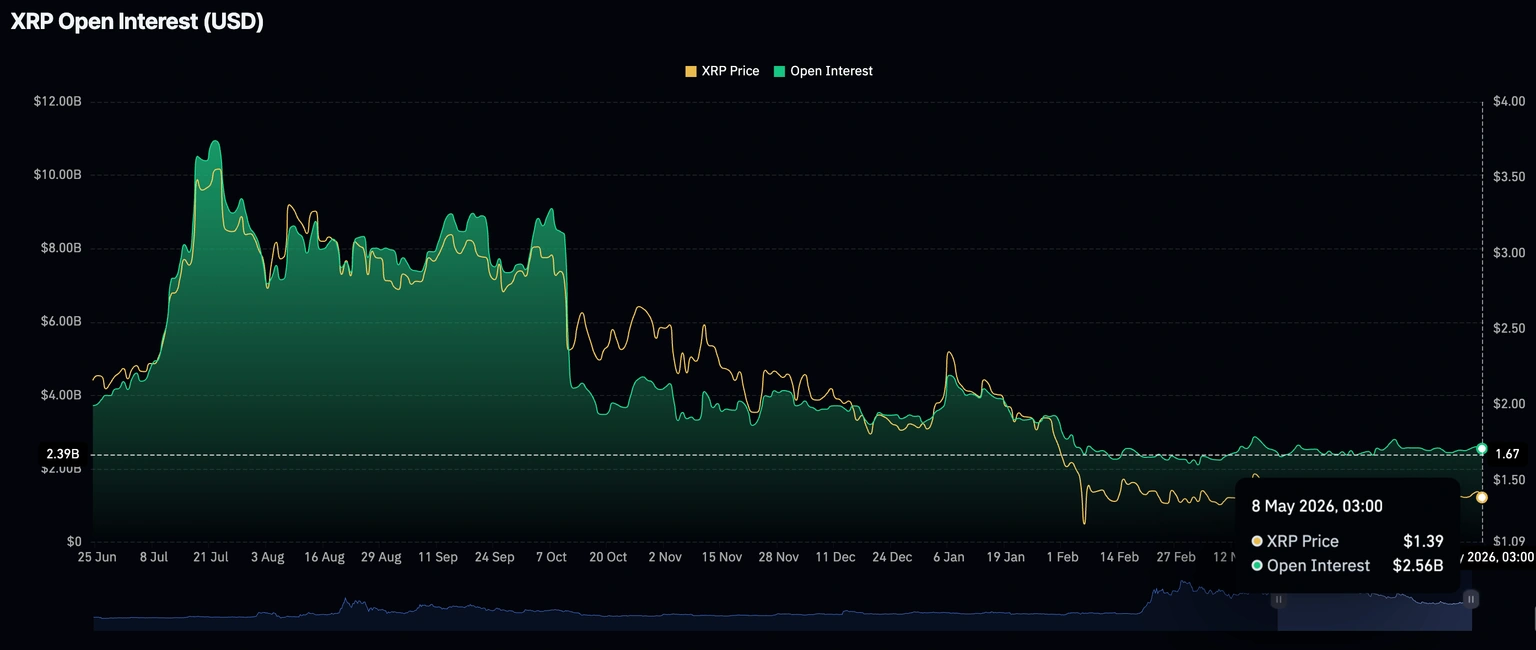Viewport: 1536px width, 650px height.
Task: Click the x-axis crosshair label 2026, 03:00
Action: point(1497,557)
